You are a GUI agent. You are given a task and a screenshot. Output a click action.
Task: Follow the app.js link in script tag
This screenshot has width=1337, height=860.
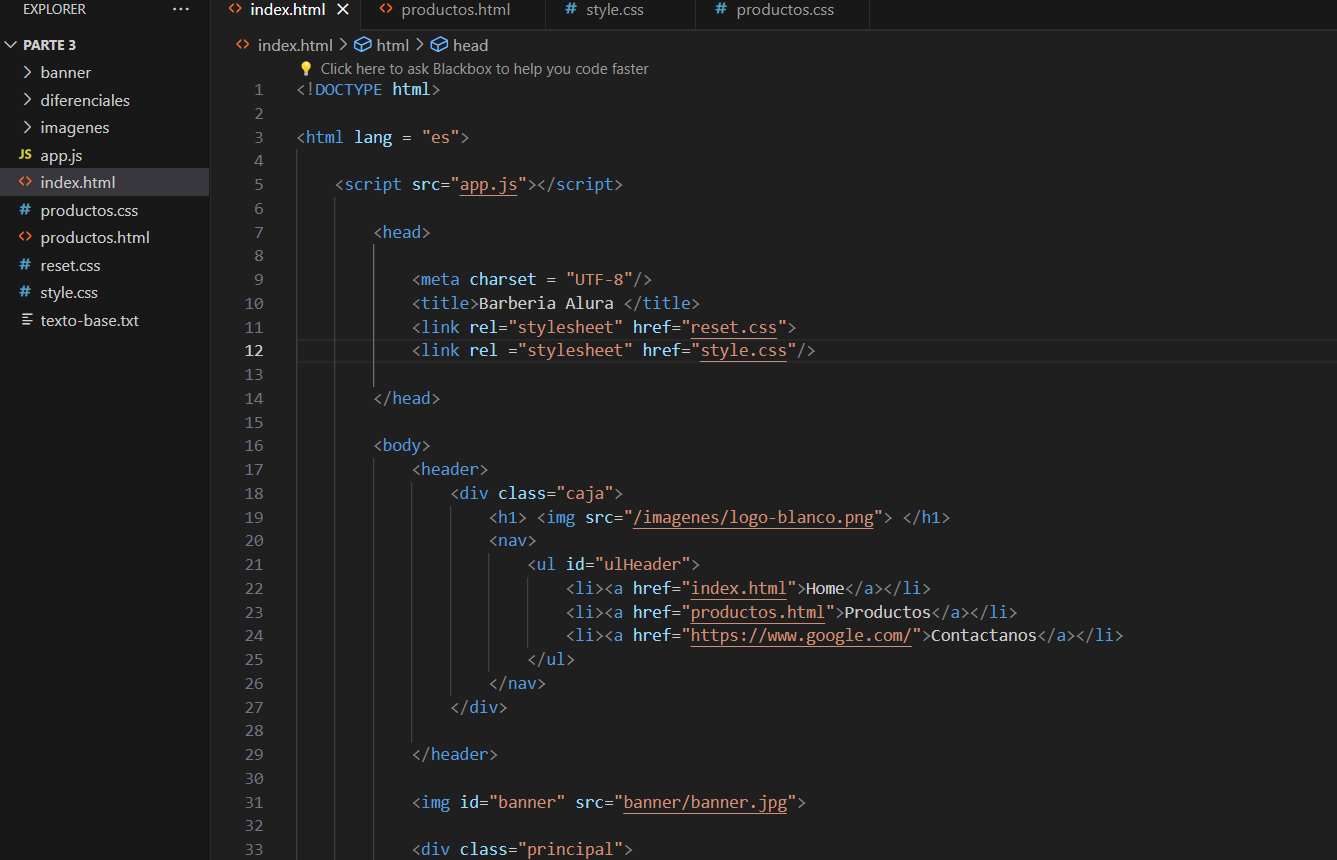click(488, 185)
